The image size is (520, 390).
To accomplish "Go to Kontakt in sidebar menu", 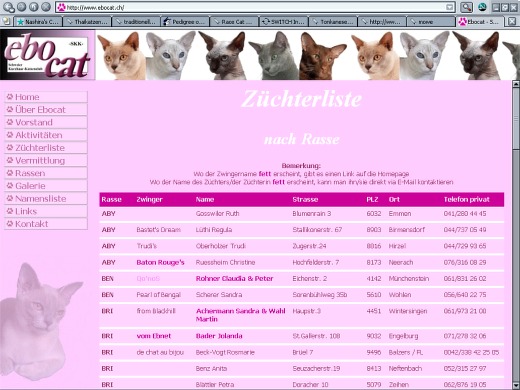I will point(46,224).
